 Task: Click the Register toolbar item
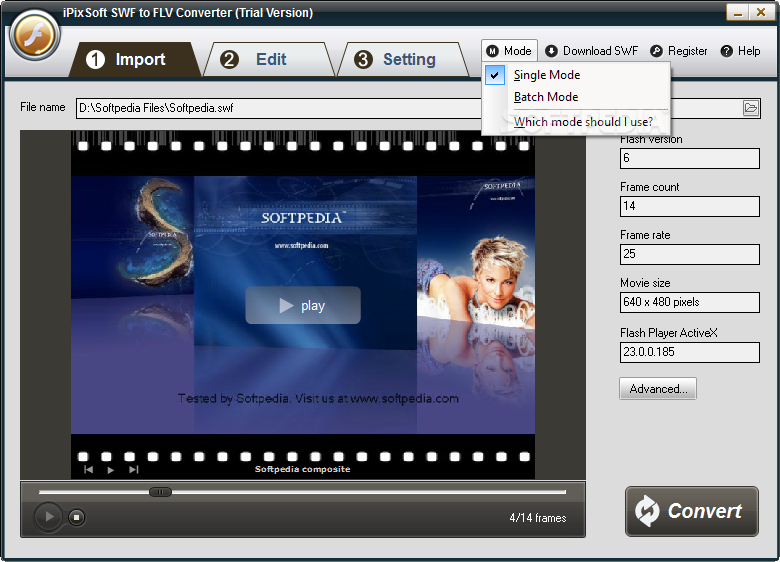tap(679, 51)
